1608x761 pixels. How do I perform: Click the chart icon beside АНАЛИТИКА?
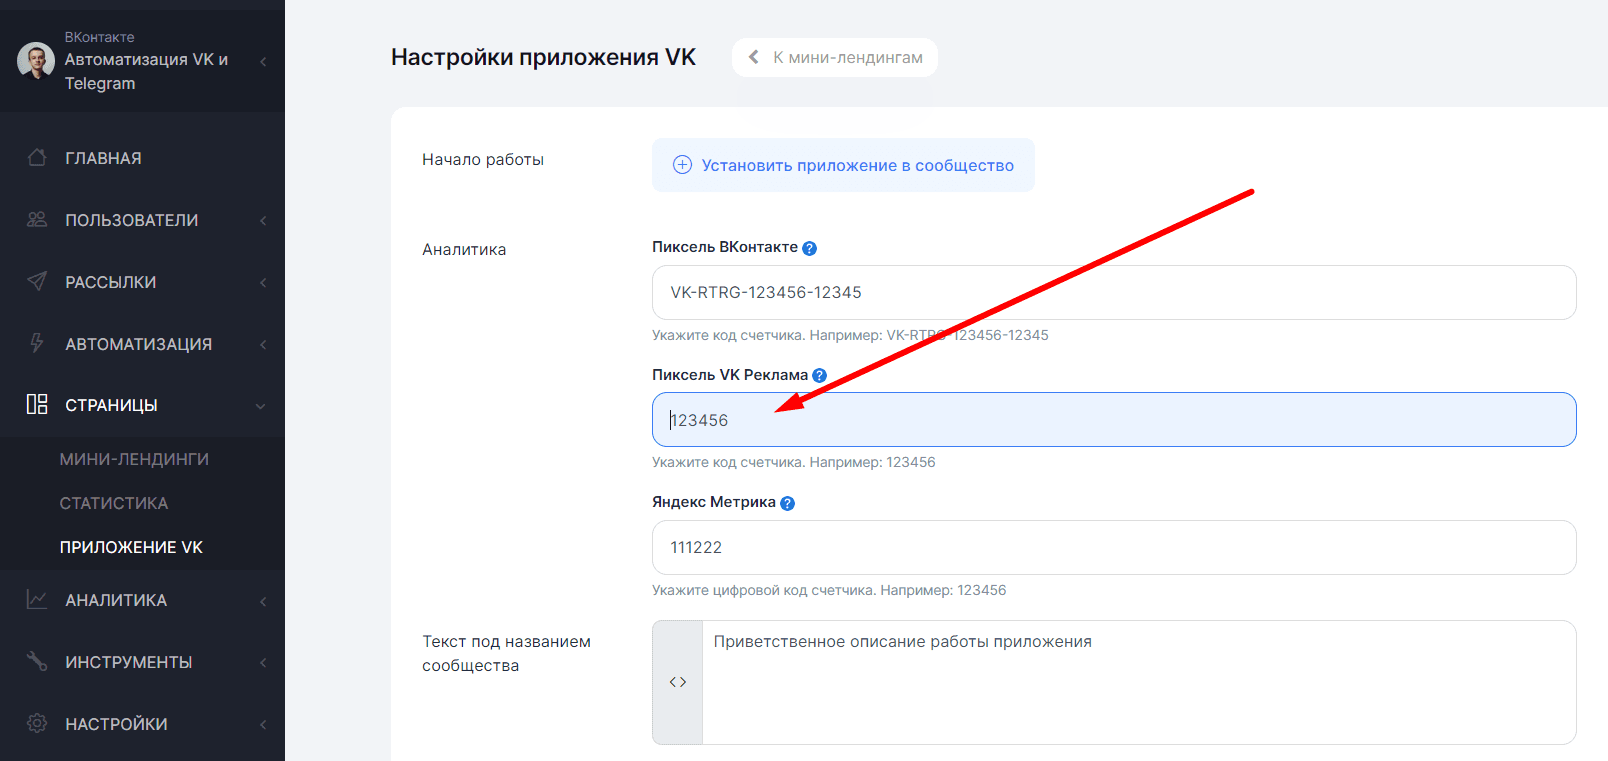click(37, 600)
